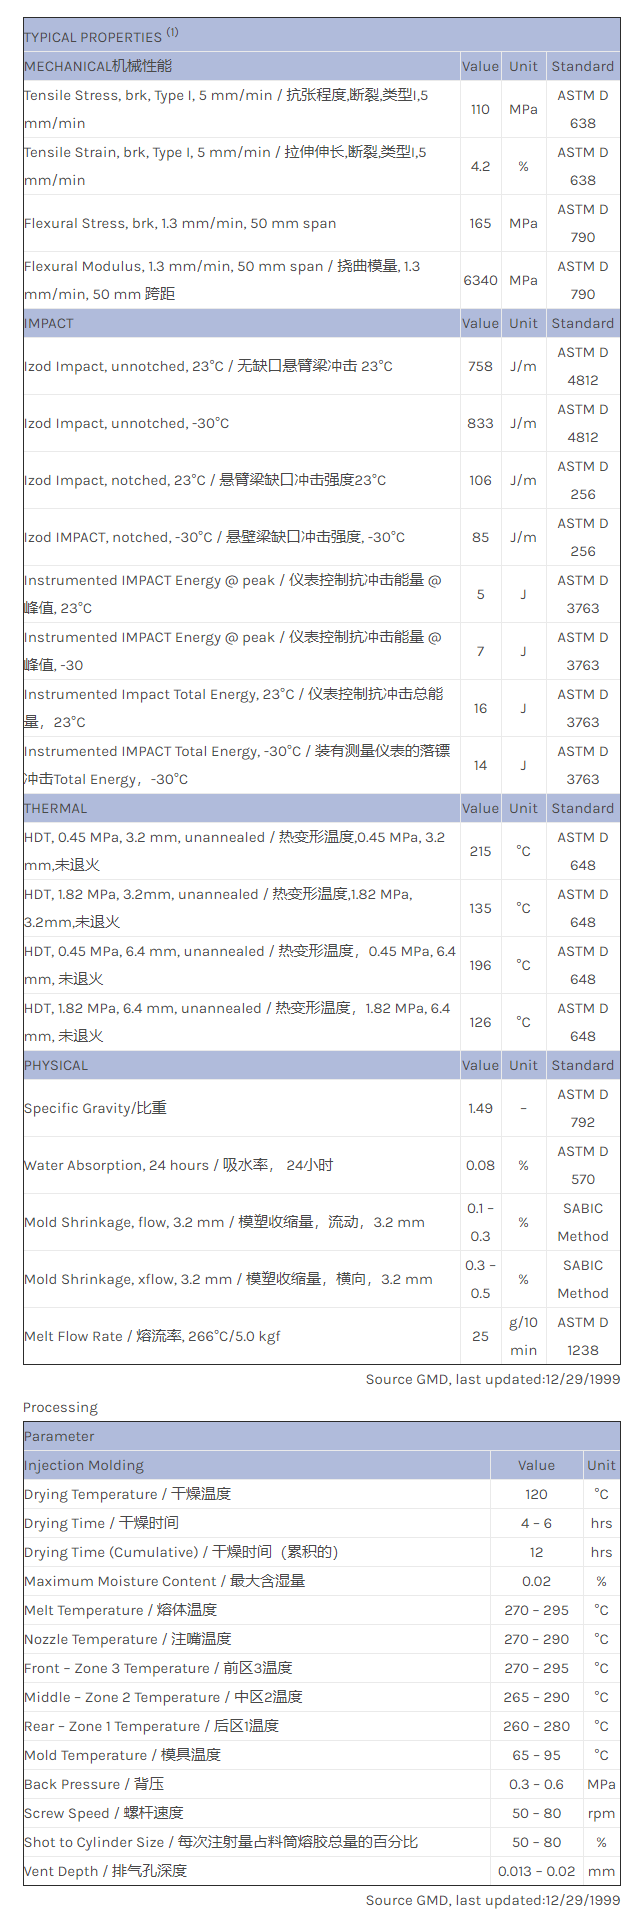
Task: Click the Flexural Stress value 165
Action: pos(480,223)
